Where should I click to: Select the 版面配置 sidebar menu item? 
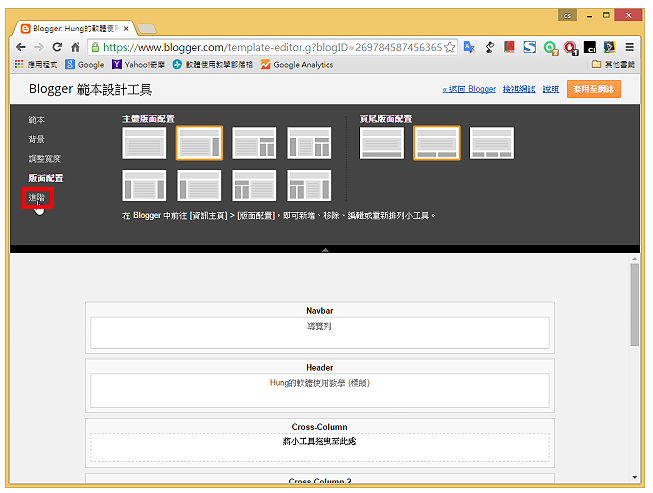point(45,178)
